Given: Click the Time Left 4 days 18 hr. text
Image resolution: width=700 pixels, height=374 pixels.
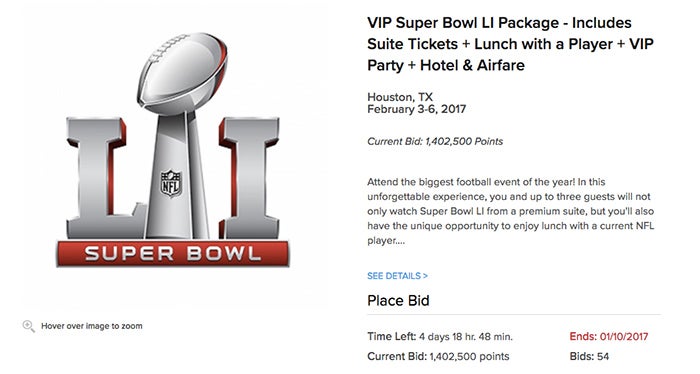Looking at the screenshot, I should coord(440,337).
